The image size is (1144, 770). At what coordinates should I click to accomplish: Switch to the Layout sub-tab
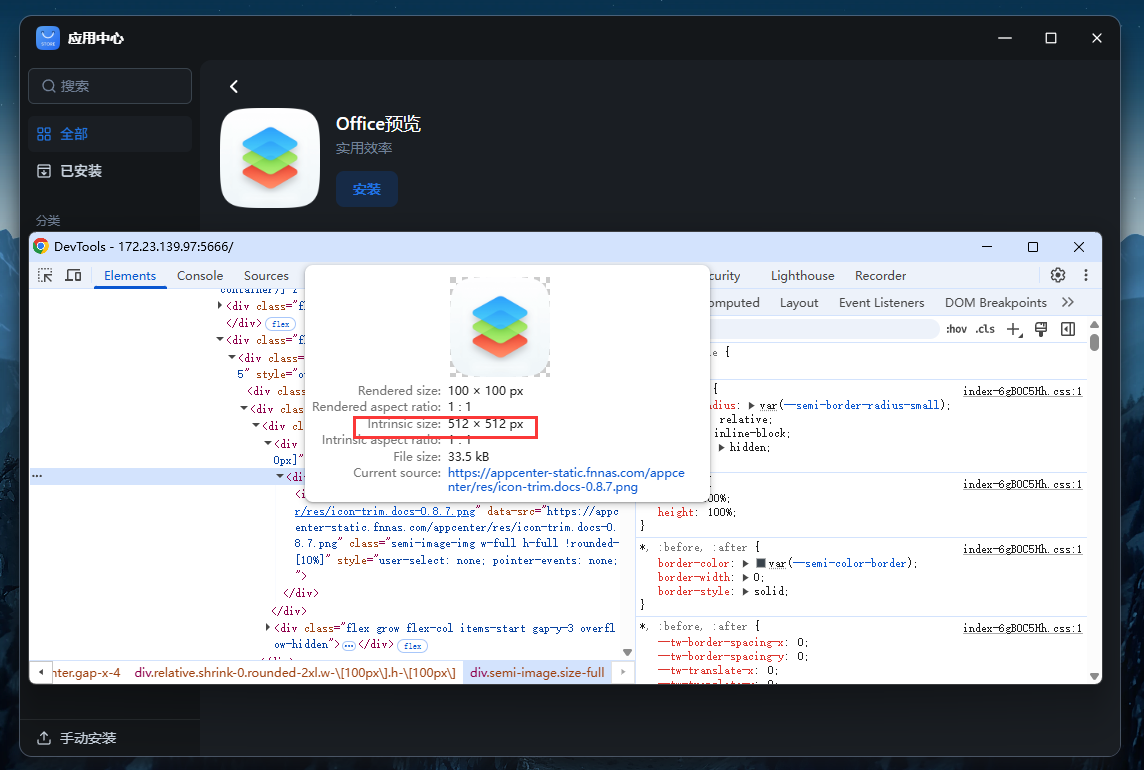(799, 302)
